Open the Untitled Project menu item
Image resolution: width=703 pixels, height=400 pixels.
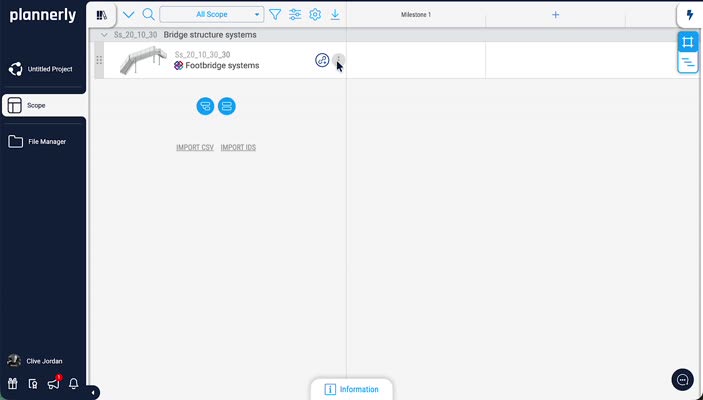(x=43, y=69)
